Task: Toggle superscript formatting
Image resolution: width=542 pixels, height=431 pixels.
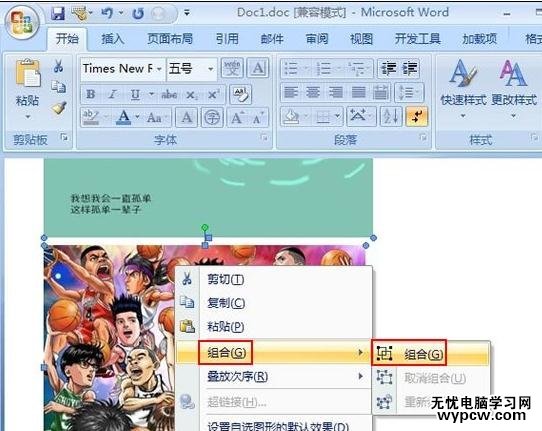Action: [x=213, y=94]
